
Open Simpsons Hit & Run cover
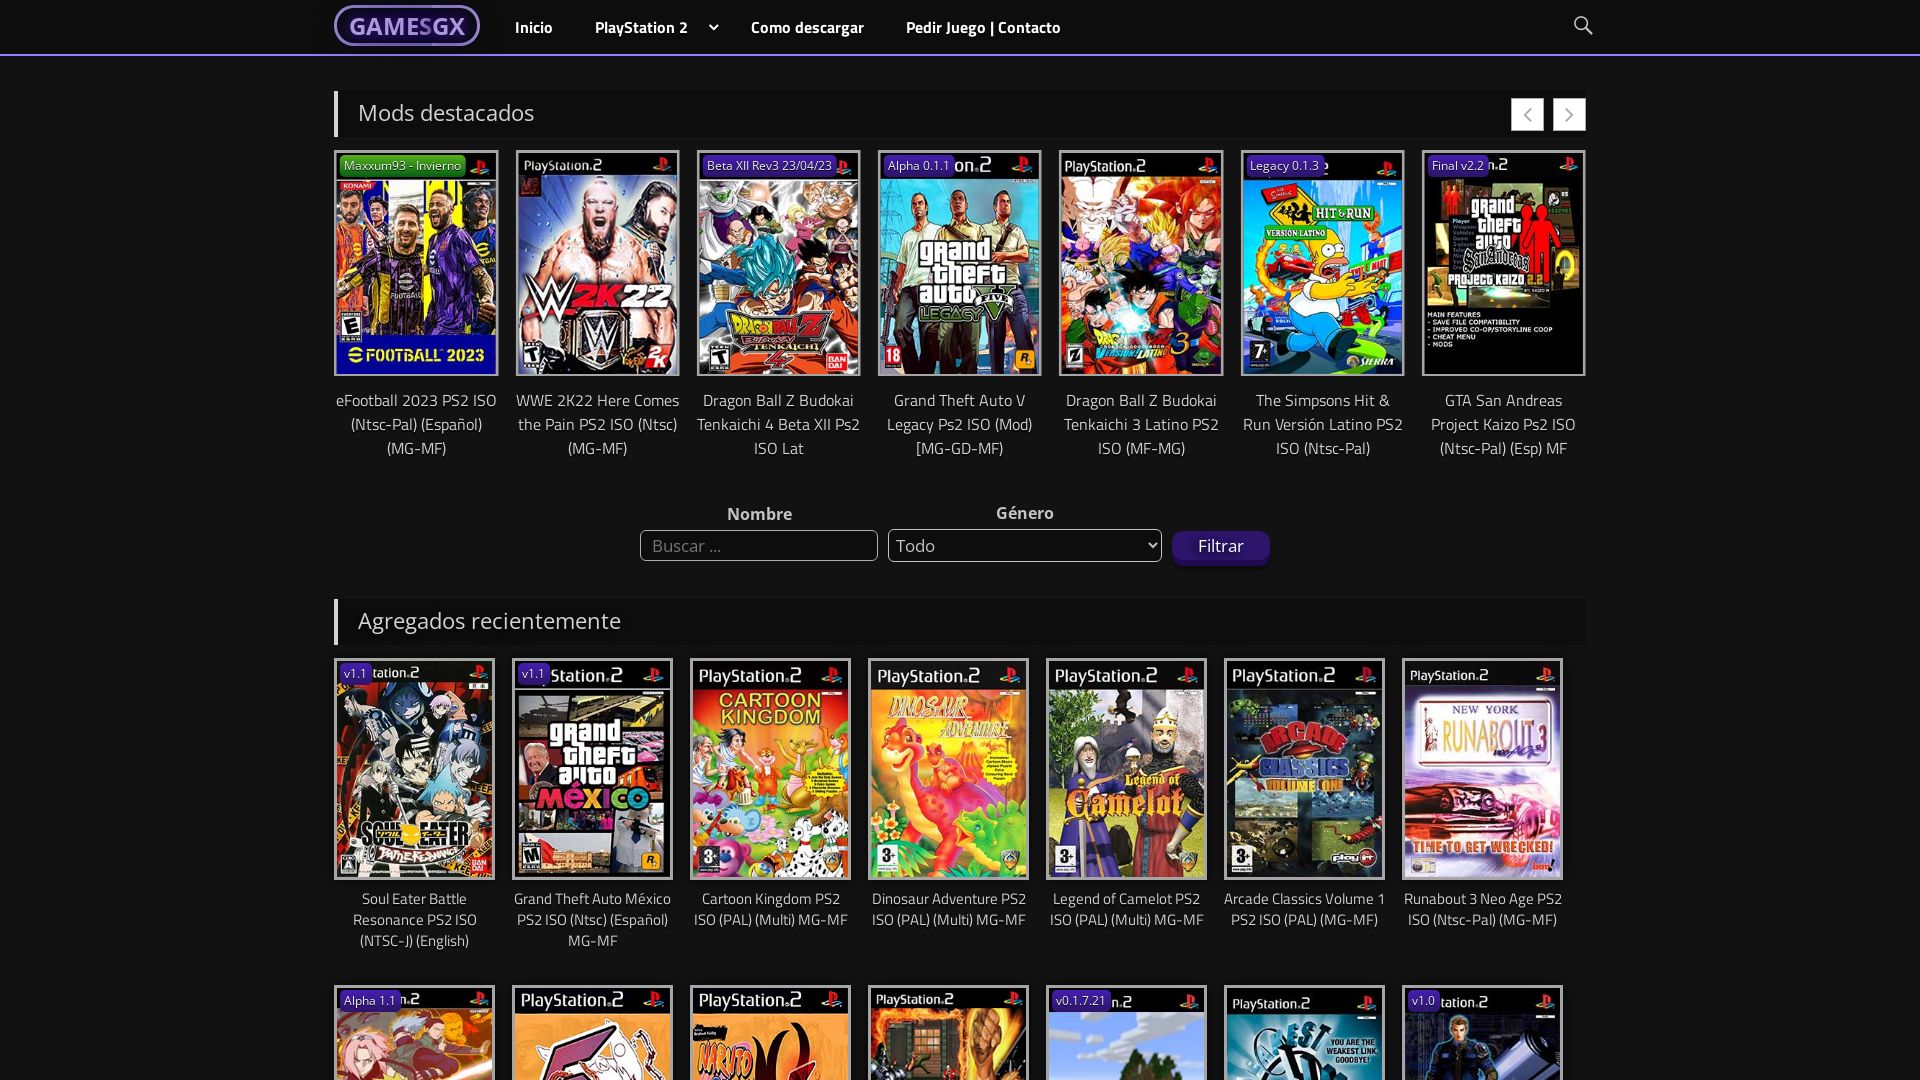pos(1322,263)
